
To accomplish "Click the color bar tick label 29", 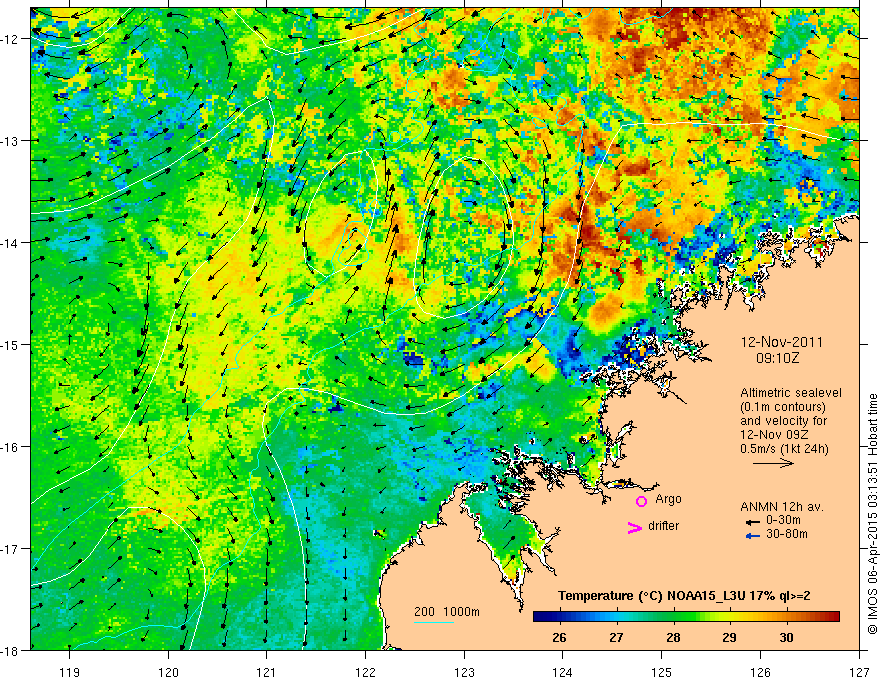I will tap(729, 637).
